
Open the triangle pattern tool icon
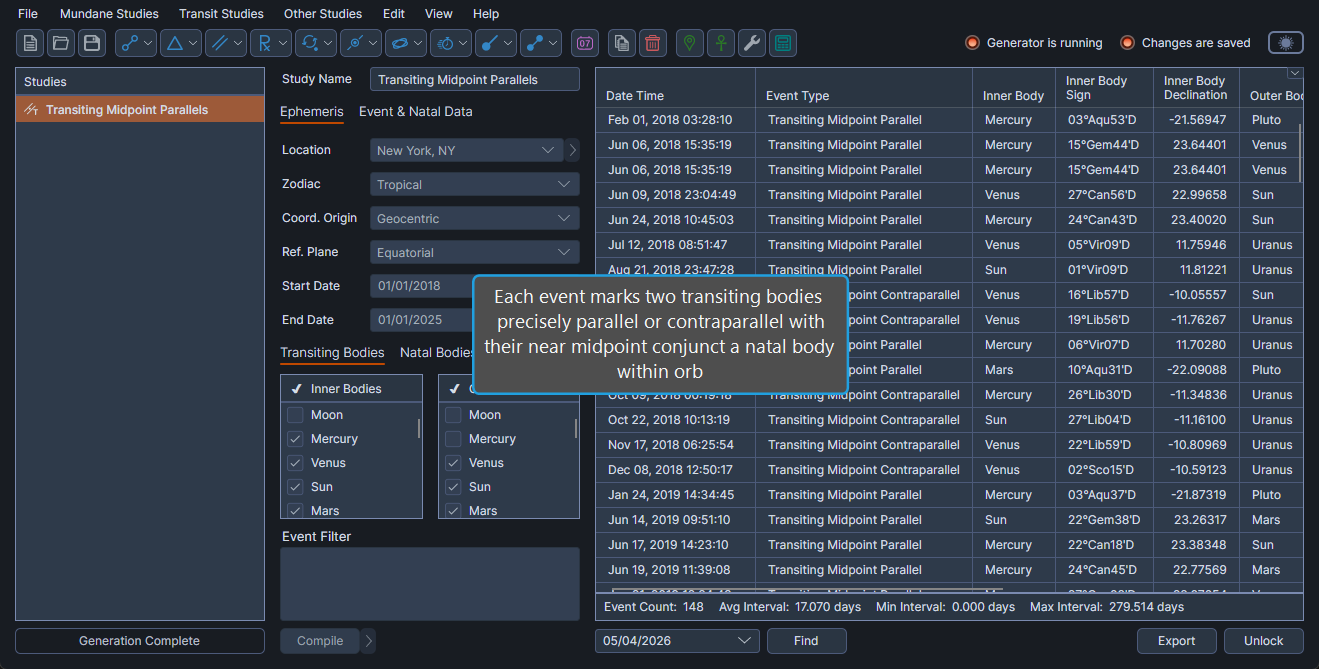(181, 43)
